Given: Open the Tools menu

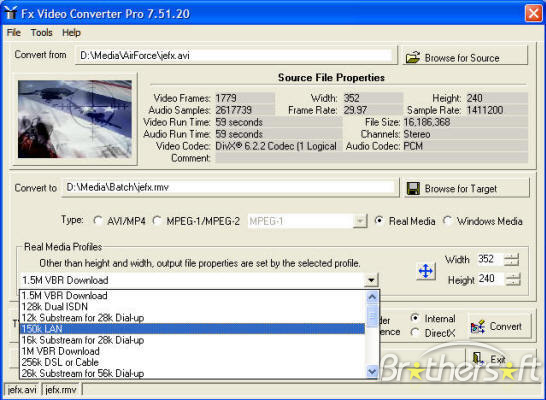Looking at the screenshot, I should [x=41, y=33].
